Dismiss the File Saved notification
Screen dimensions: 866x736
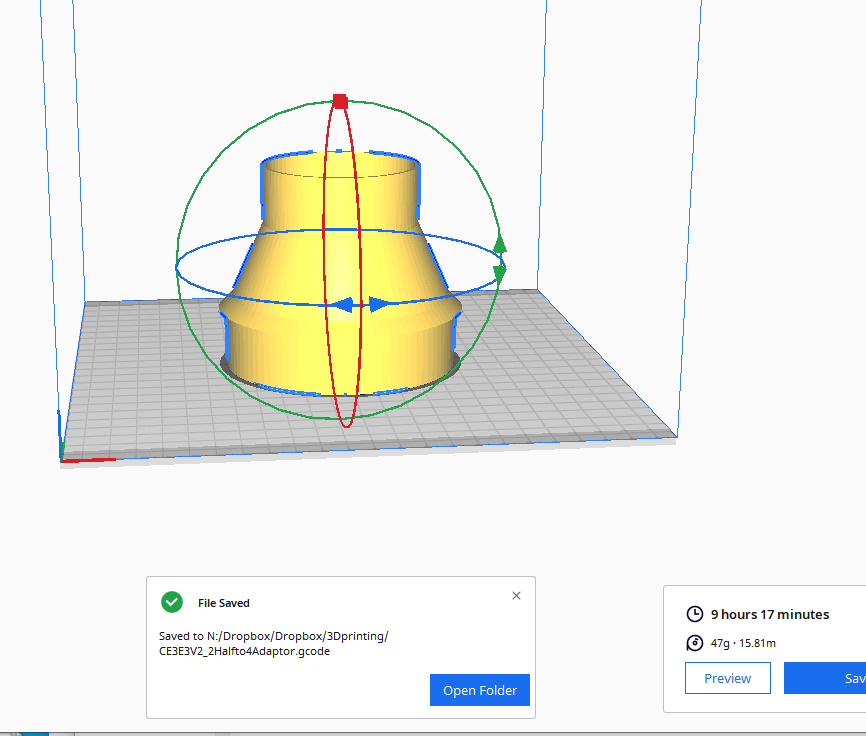click(516, 595)
